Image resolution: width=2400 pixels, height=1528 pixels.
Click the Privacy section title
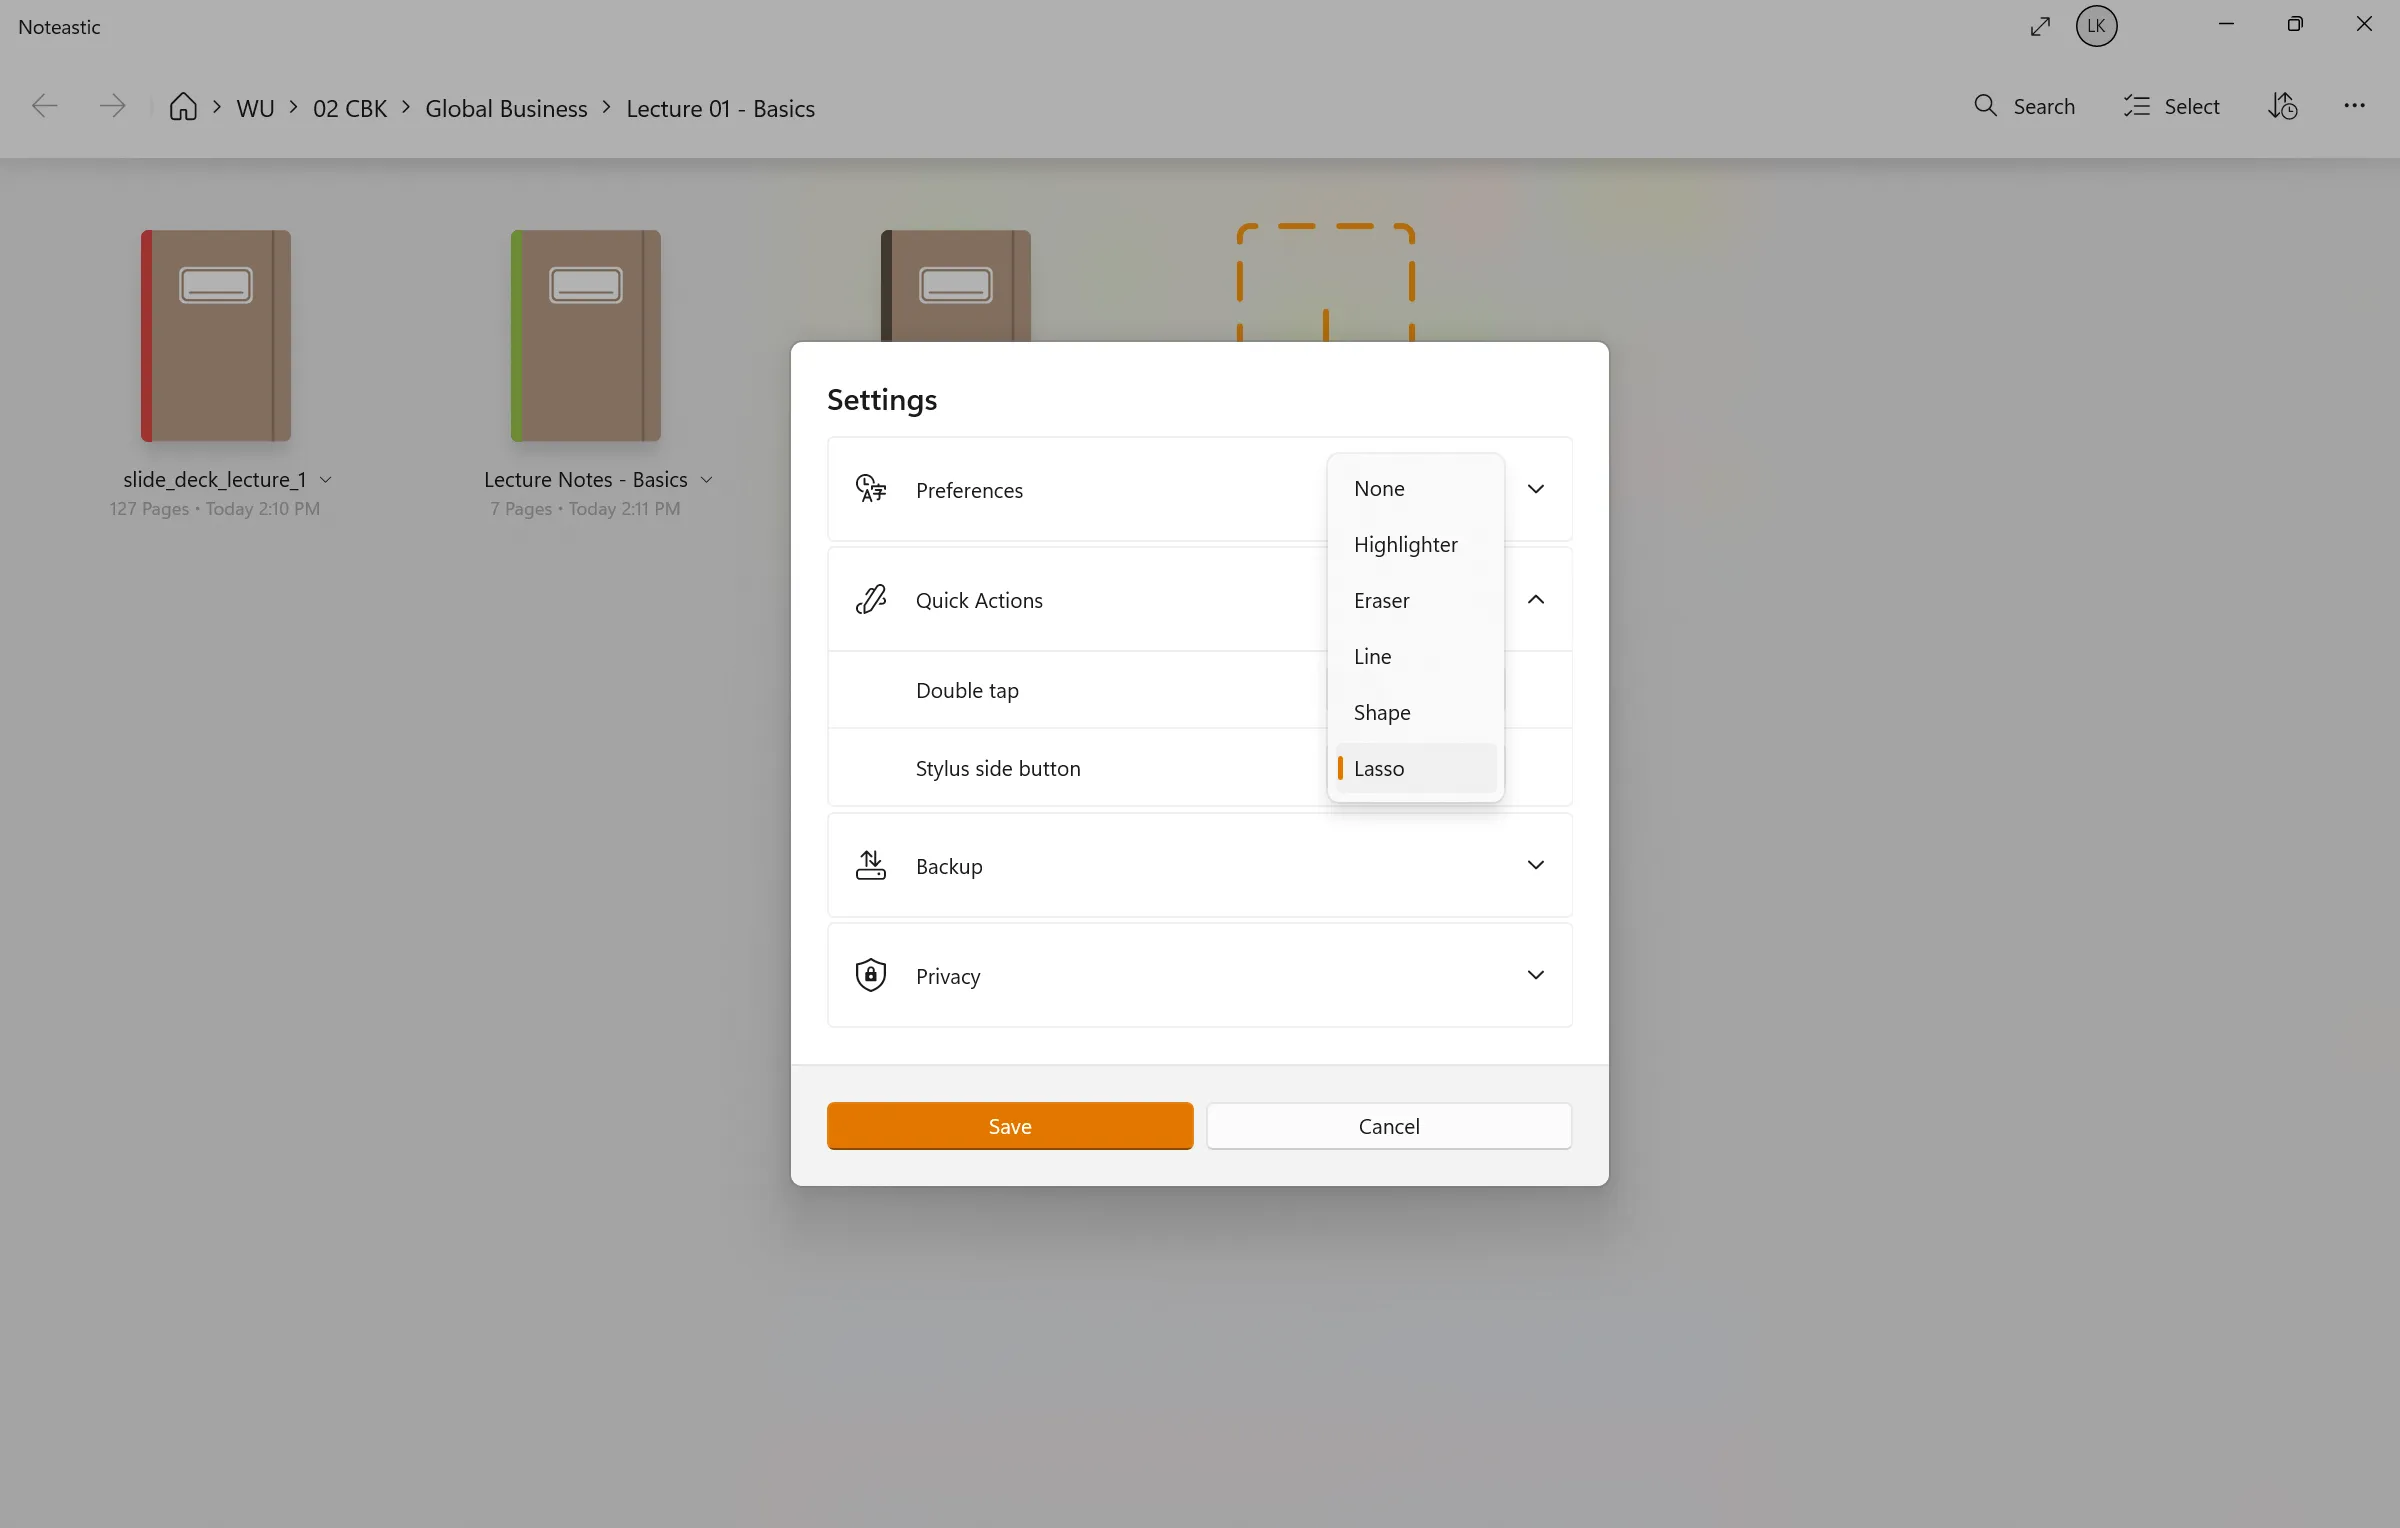tap(948, 976)
